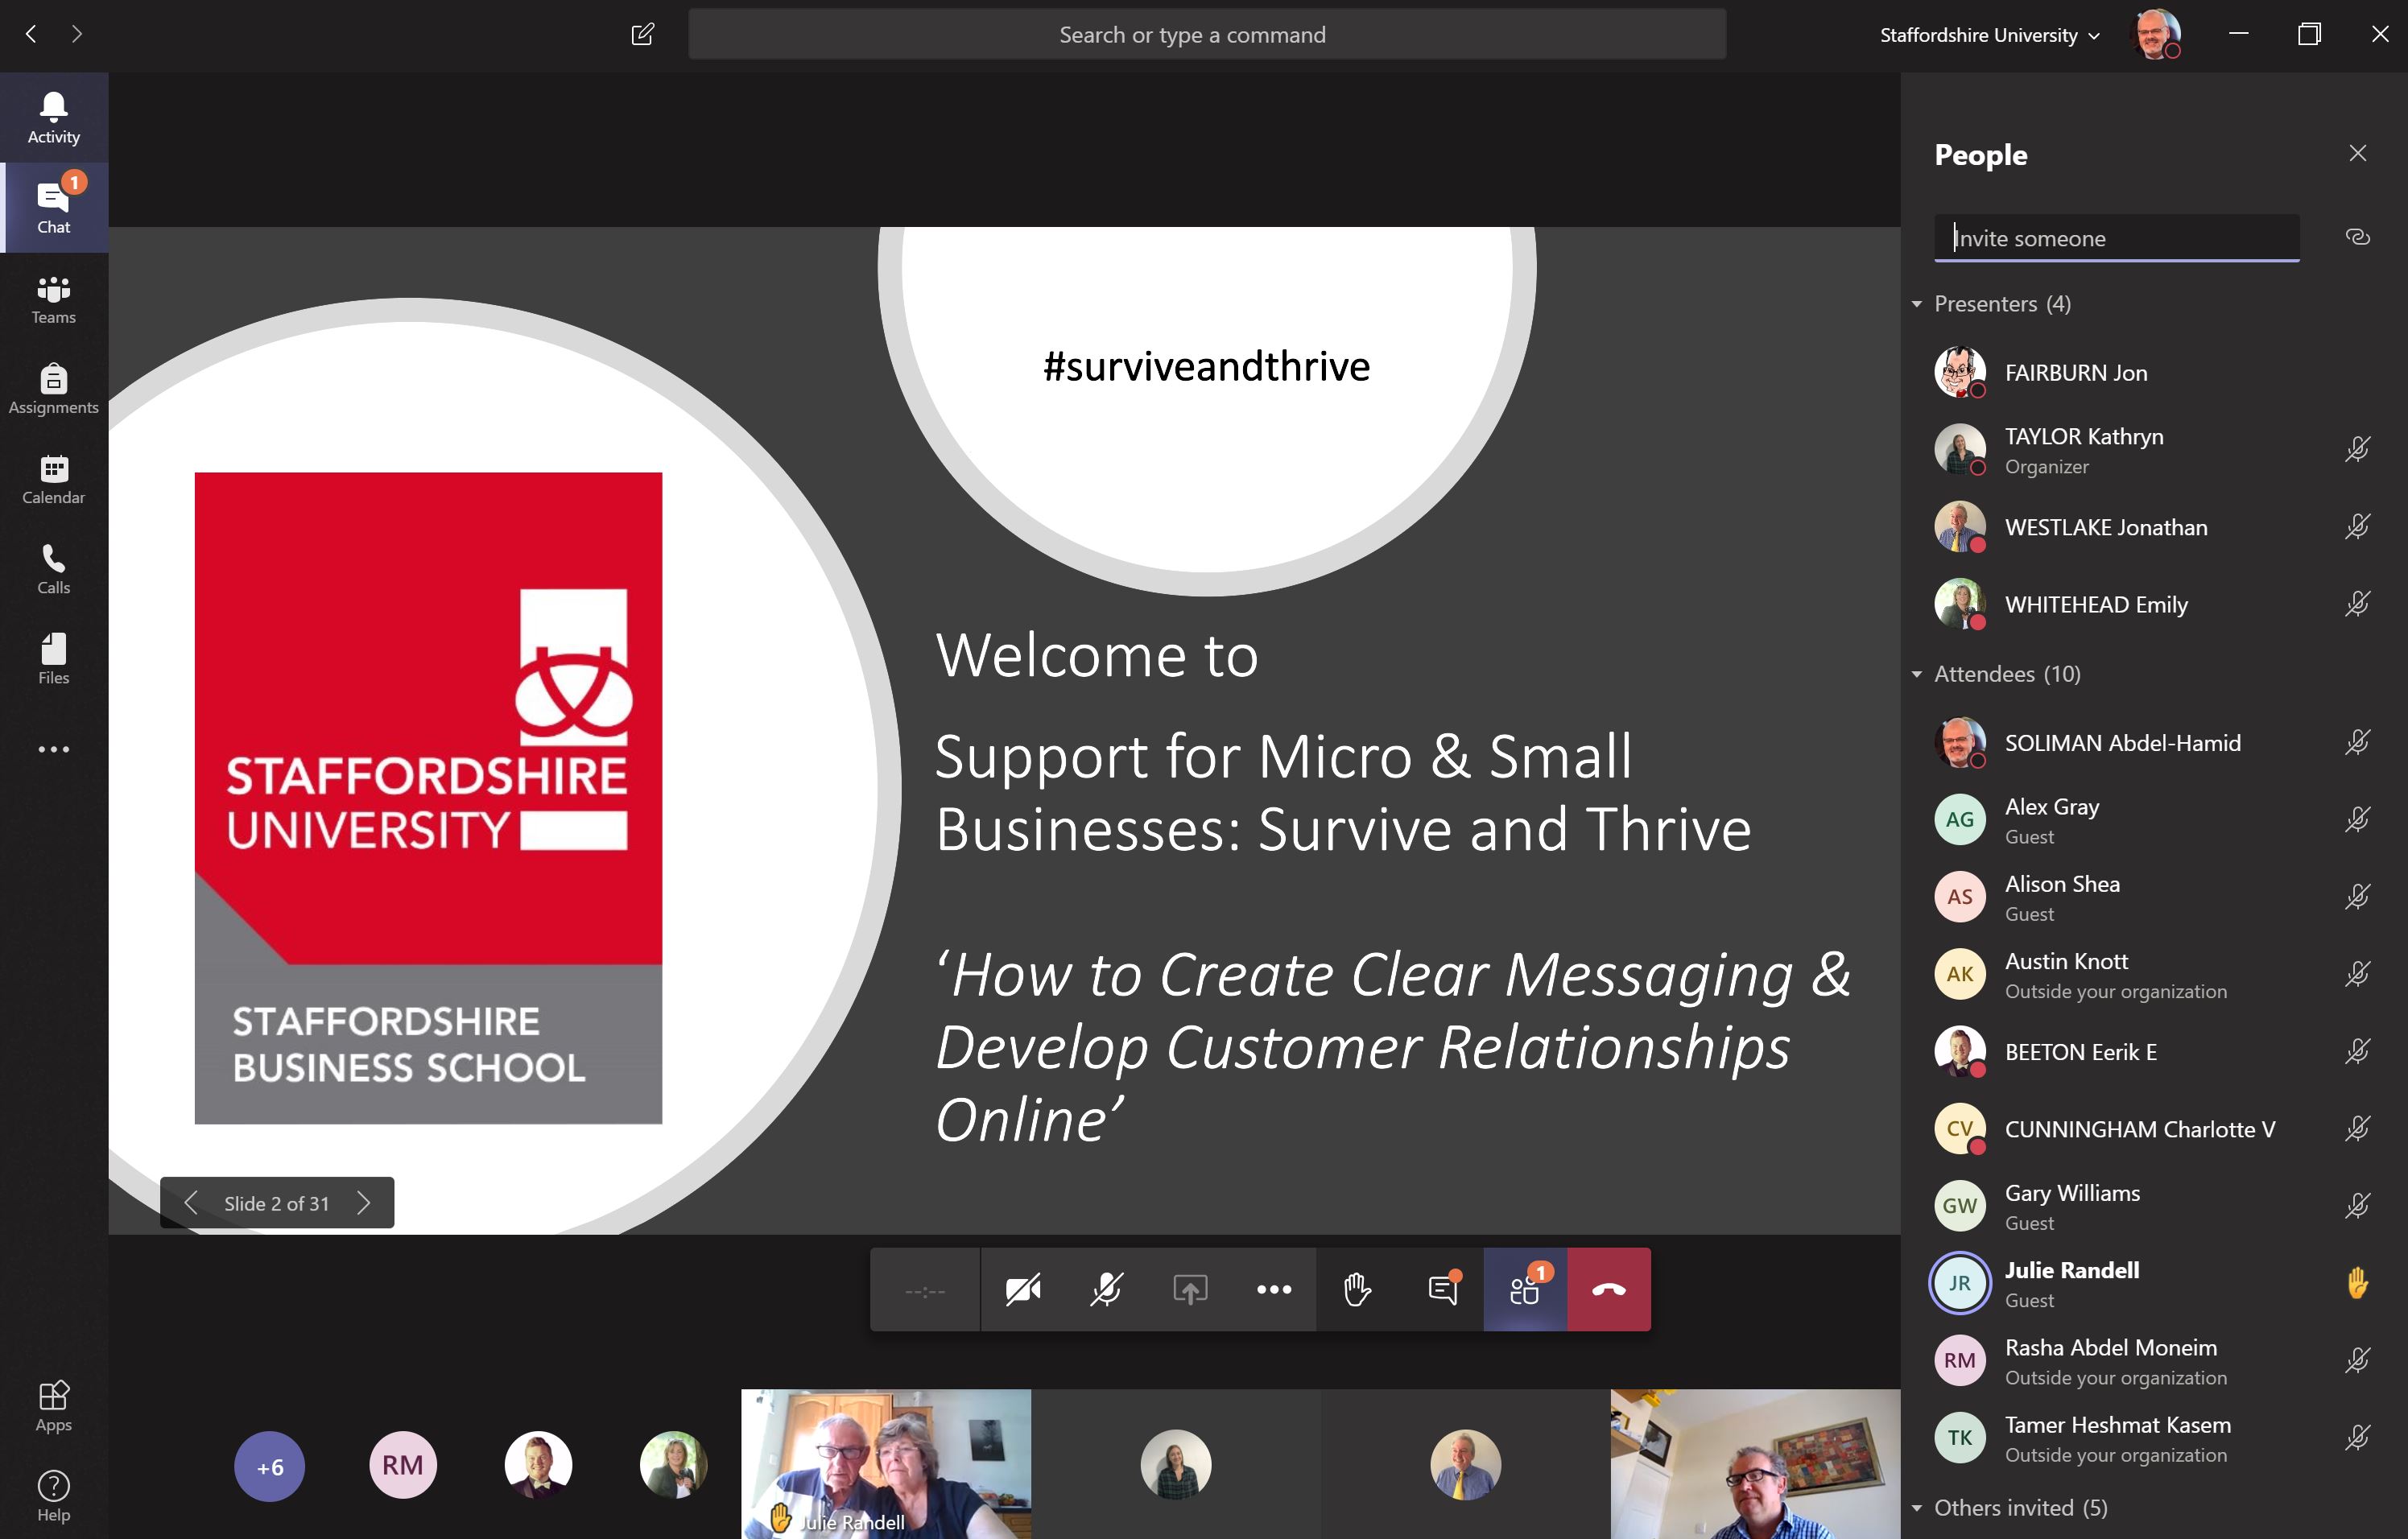Viewport: 2408px width, 1539px height.
Task: Copy the meeting join link
Action: [2357, 237]
